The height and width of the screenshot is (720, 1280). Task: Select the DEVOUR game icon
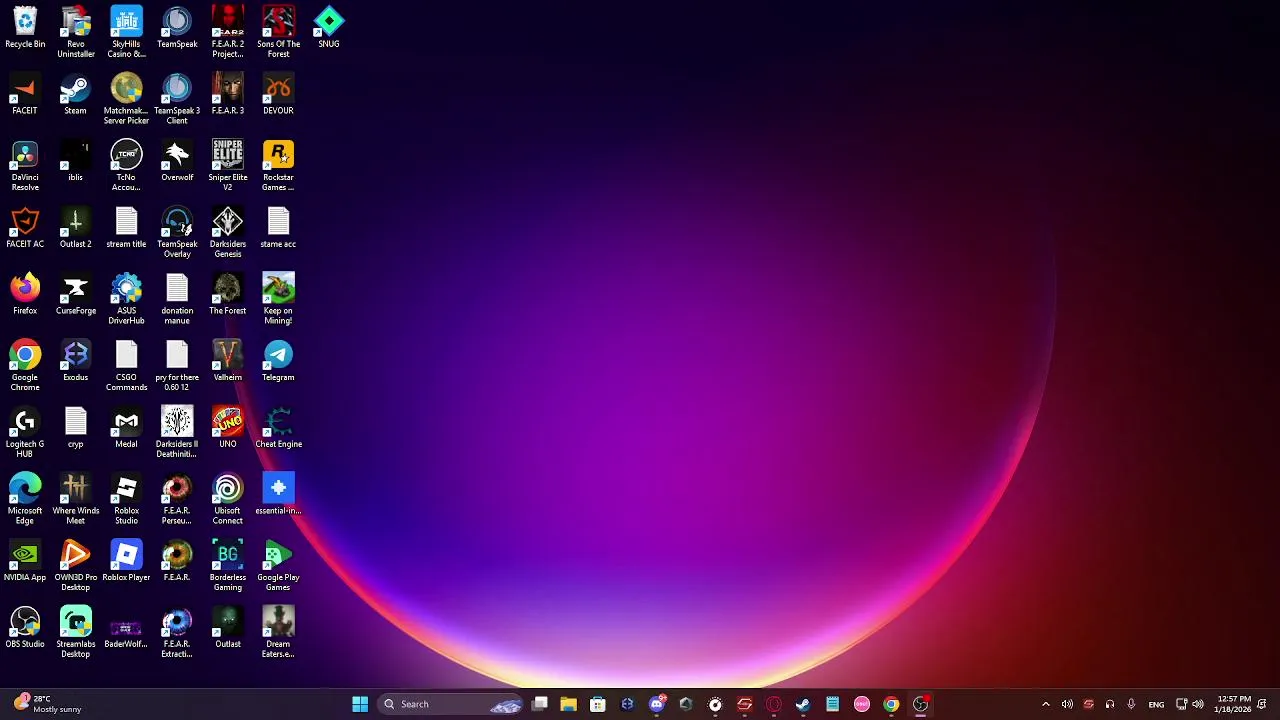278,95
